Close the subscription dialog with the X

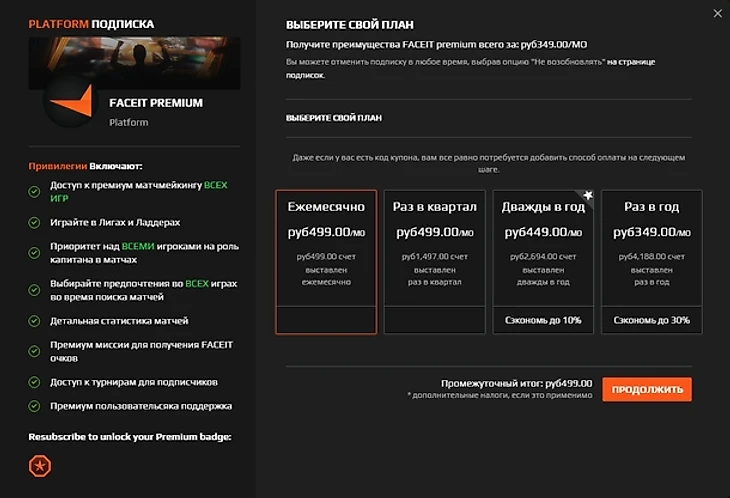[717, 13]
